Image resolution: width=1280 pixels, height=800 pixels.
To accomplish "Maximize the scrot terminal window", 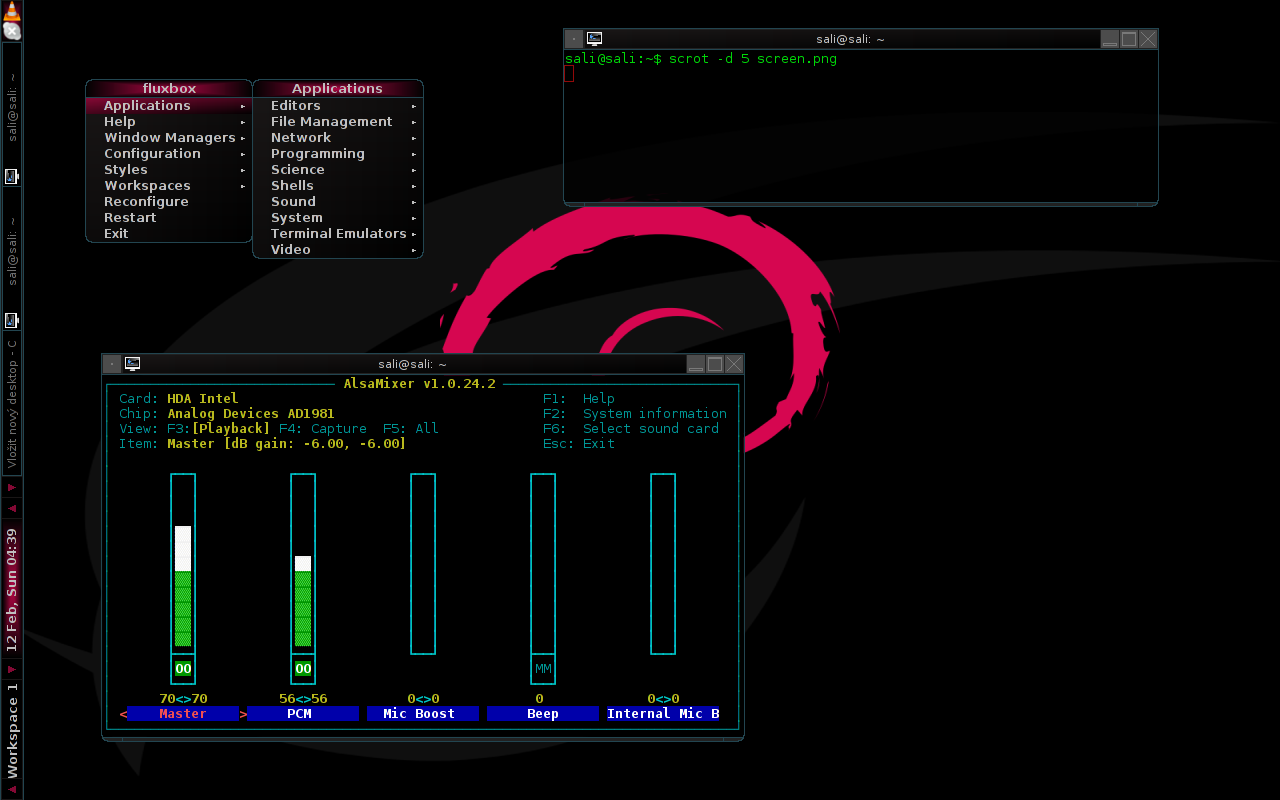I will [x=1129, y=39].
